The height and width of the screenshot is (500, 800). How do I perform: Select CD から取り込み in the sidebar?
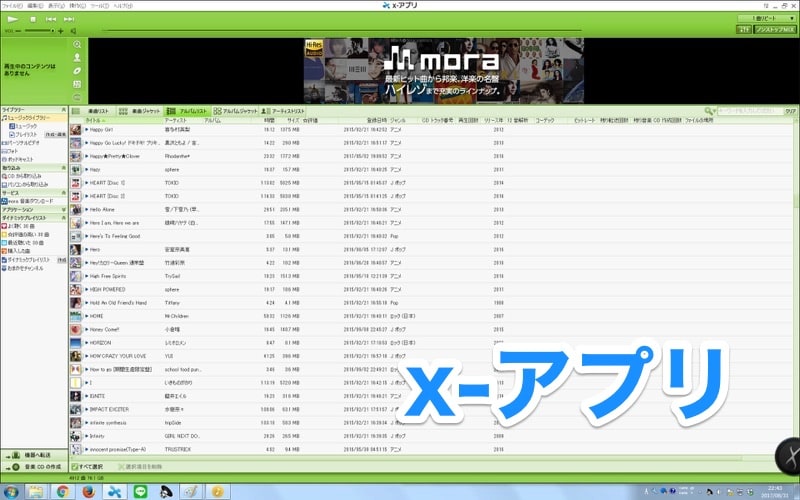[x=26, y=176]
